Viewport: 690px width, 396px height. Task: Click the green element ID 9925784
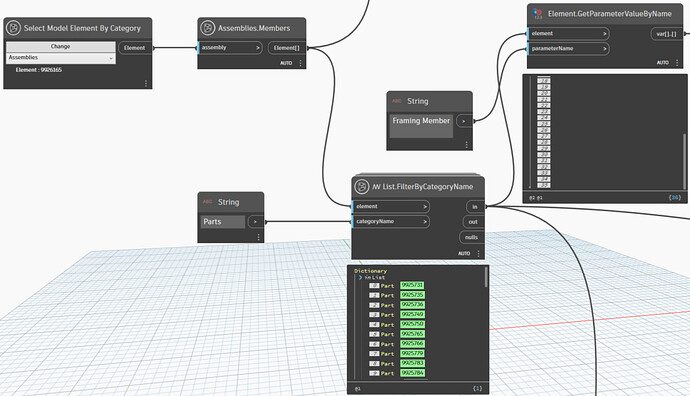412,373
